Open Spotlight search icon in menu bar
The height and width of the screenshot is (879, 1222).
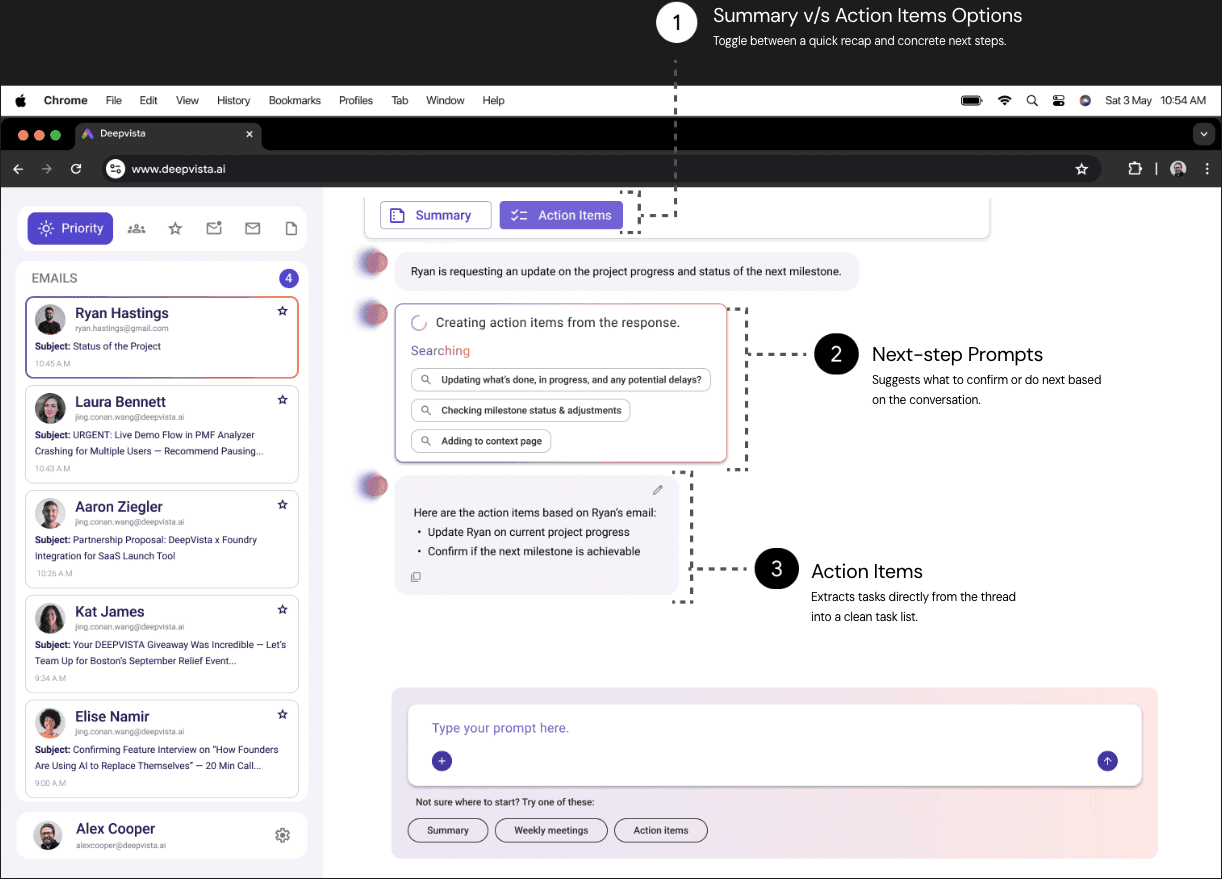pos(1033,100)
